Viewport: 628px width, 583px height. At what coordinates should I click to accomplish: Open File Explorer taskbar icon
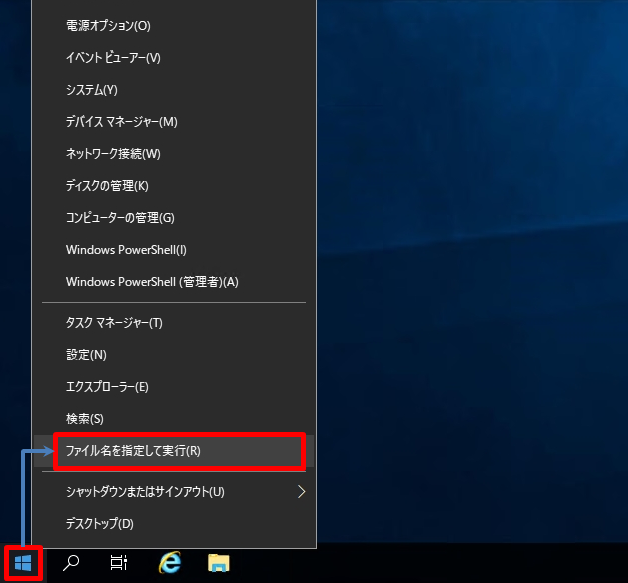219,563
